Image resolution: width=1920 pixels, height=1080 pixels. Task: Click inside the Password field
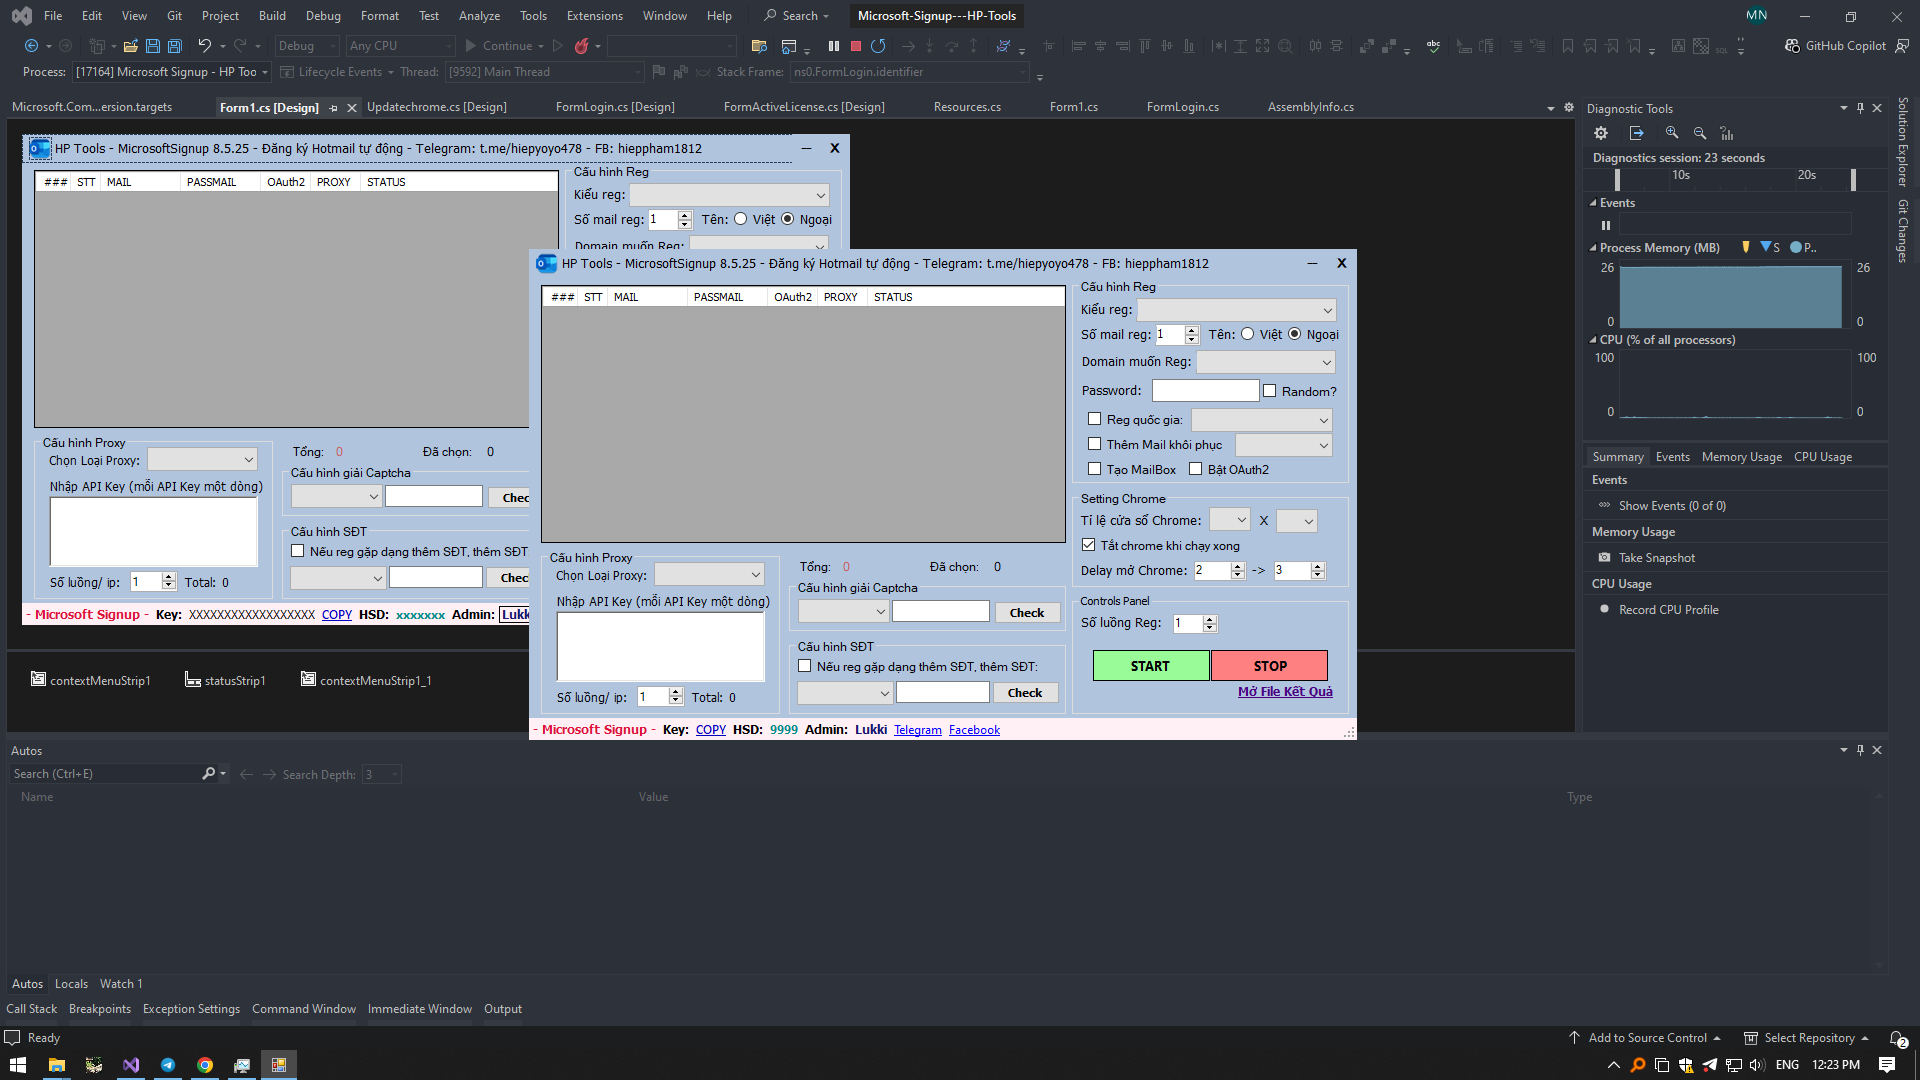pos(1205,391)
